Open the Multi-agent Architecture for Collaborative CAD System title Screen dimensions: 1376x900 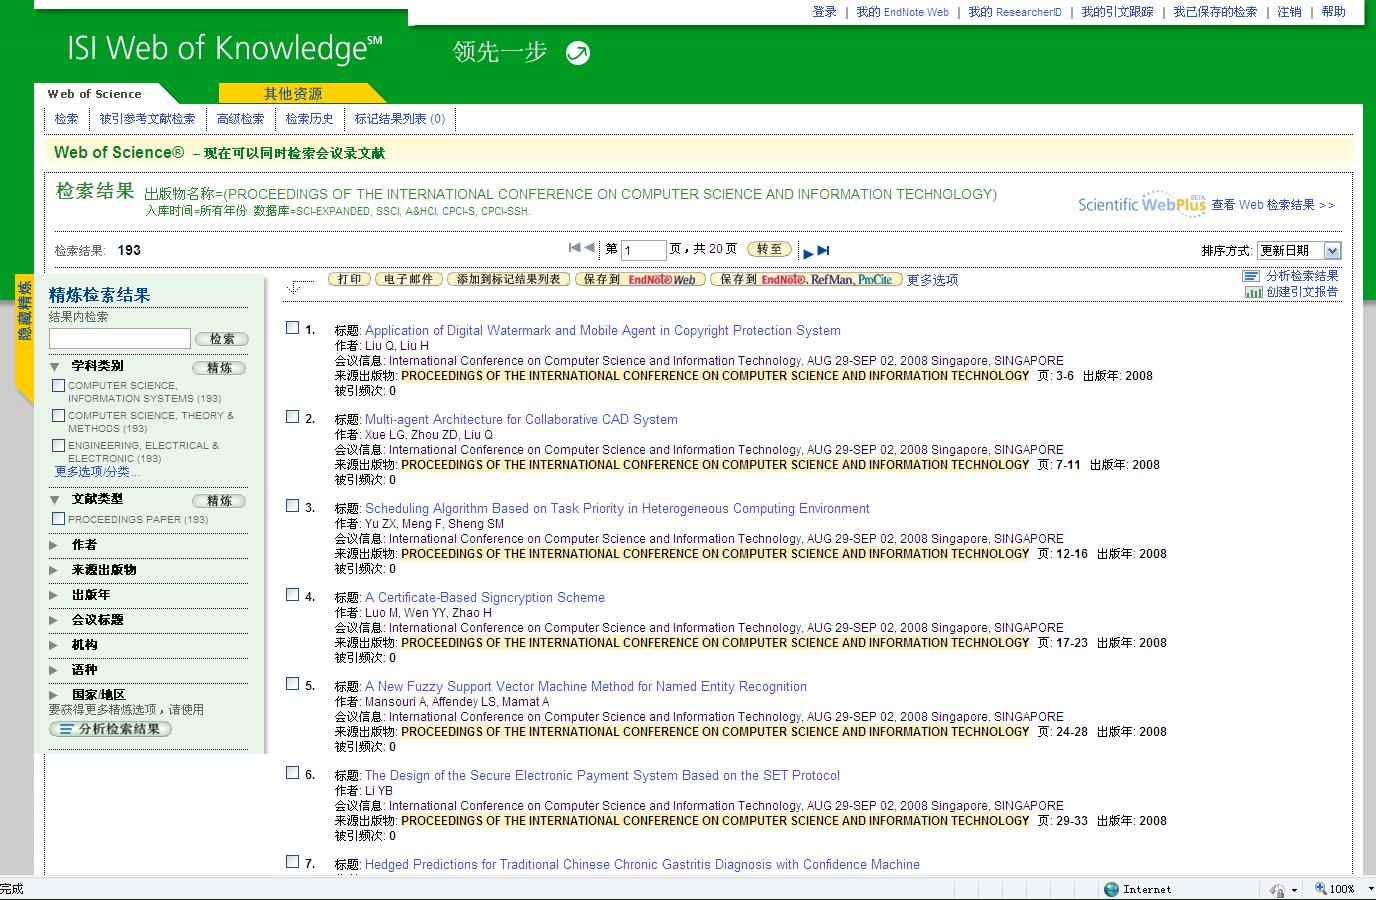pos(521,419)
